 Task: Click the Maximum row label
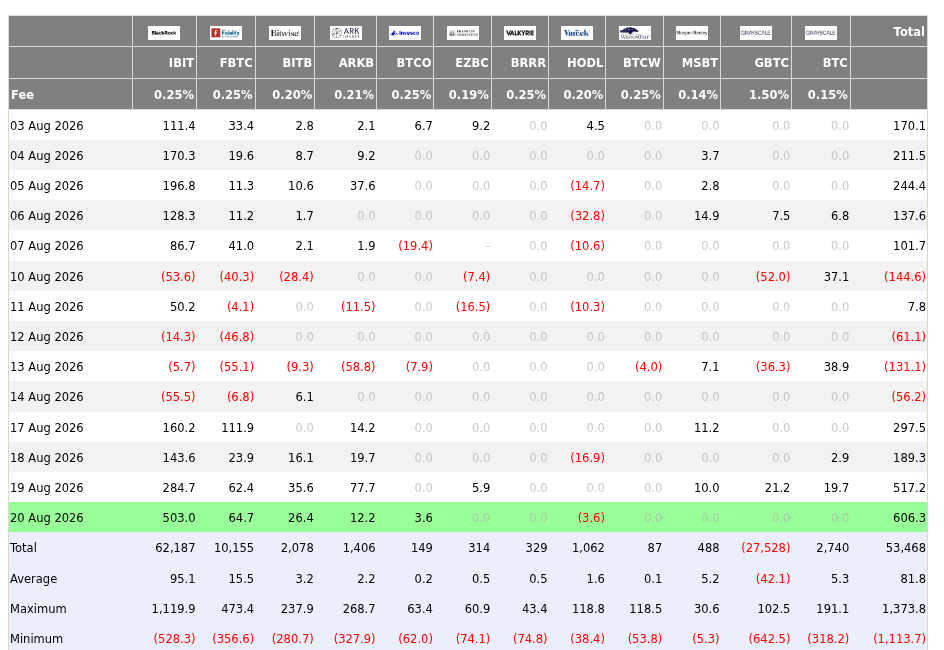pos(39,609)
